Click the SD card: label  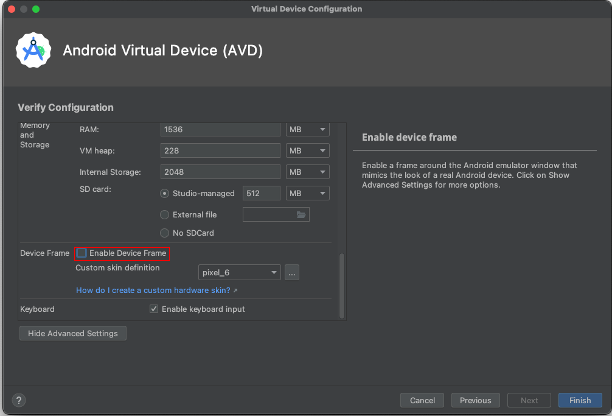pyautogui.click(x=95, y=189)
